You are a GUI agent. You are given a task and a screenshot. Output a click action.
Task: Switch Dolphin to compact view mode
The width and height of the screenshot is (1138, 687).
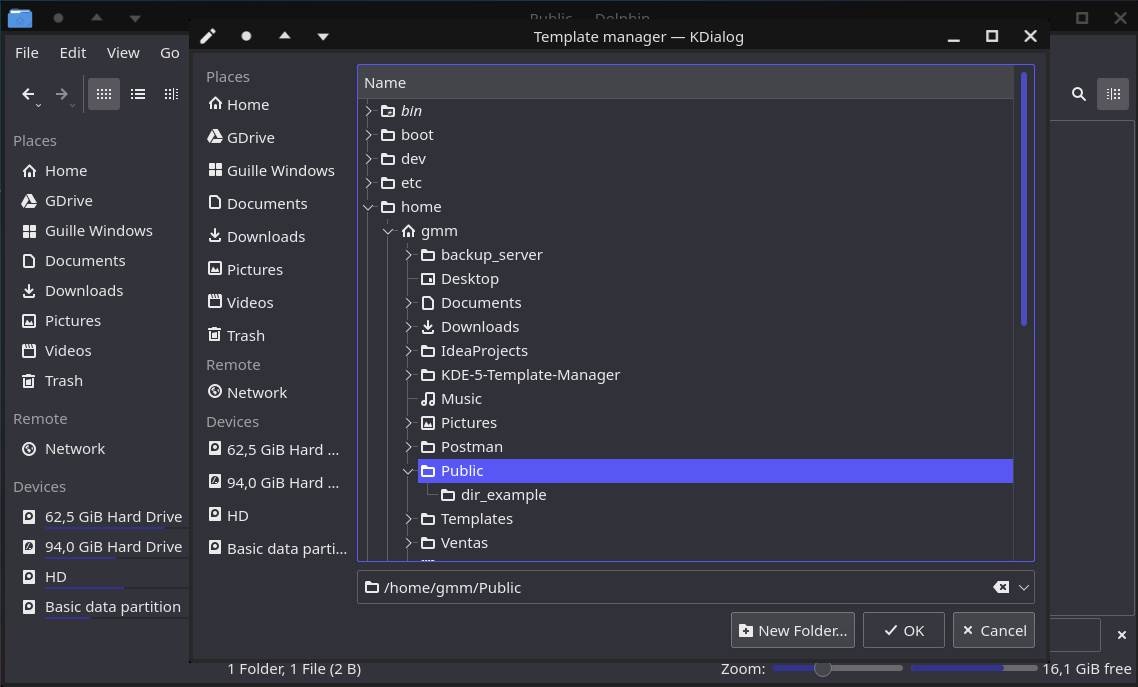pos(171,94)
